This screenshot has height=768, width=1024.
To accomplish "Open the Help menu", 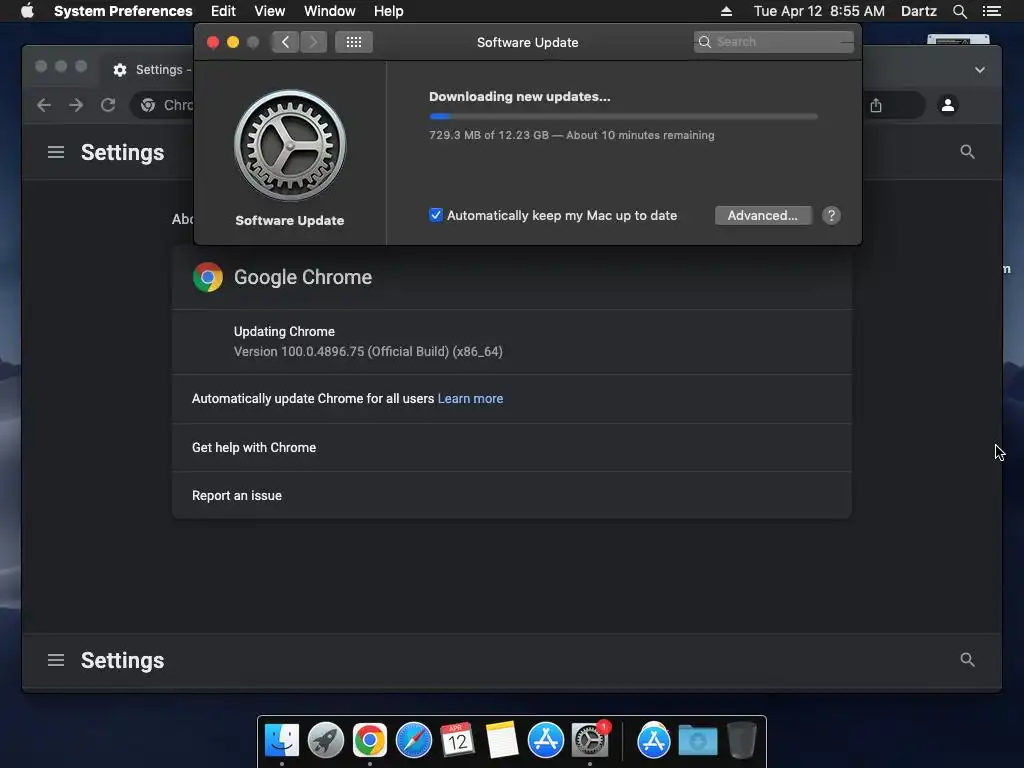I will point(388,11).
